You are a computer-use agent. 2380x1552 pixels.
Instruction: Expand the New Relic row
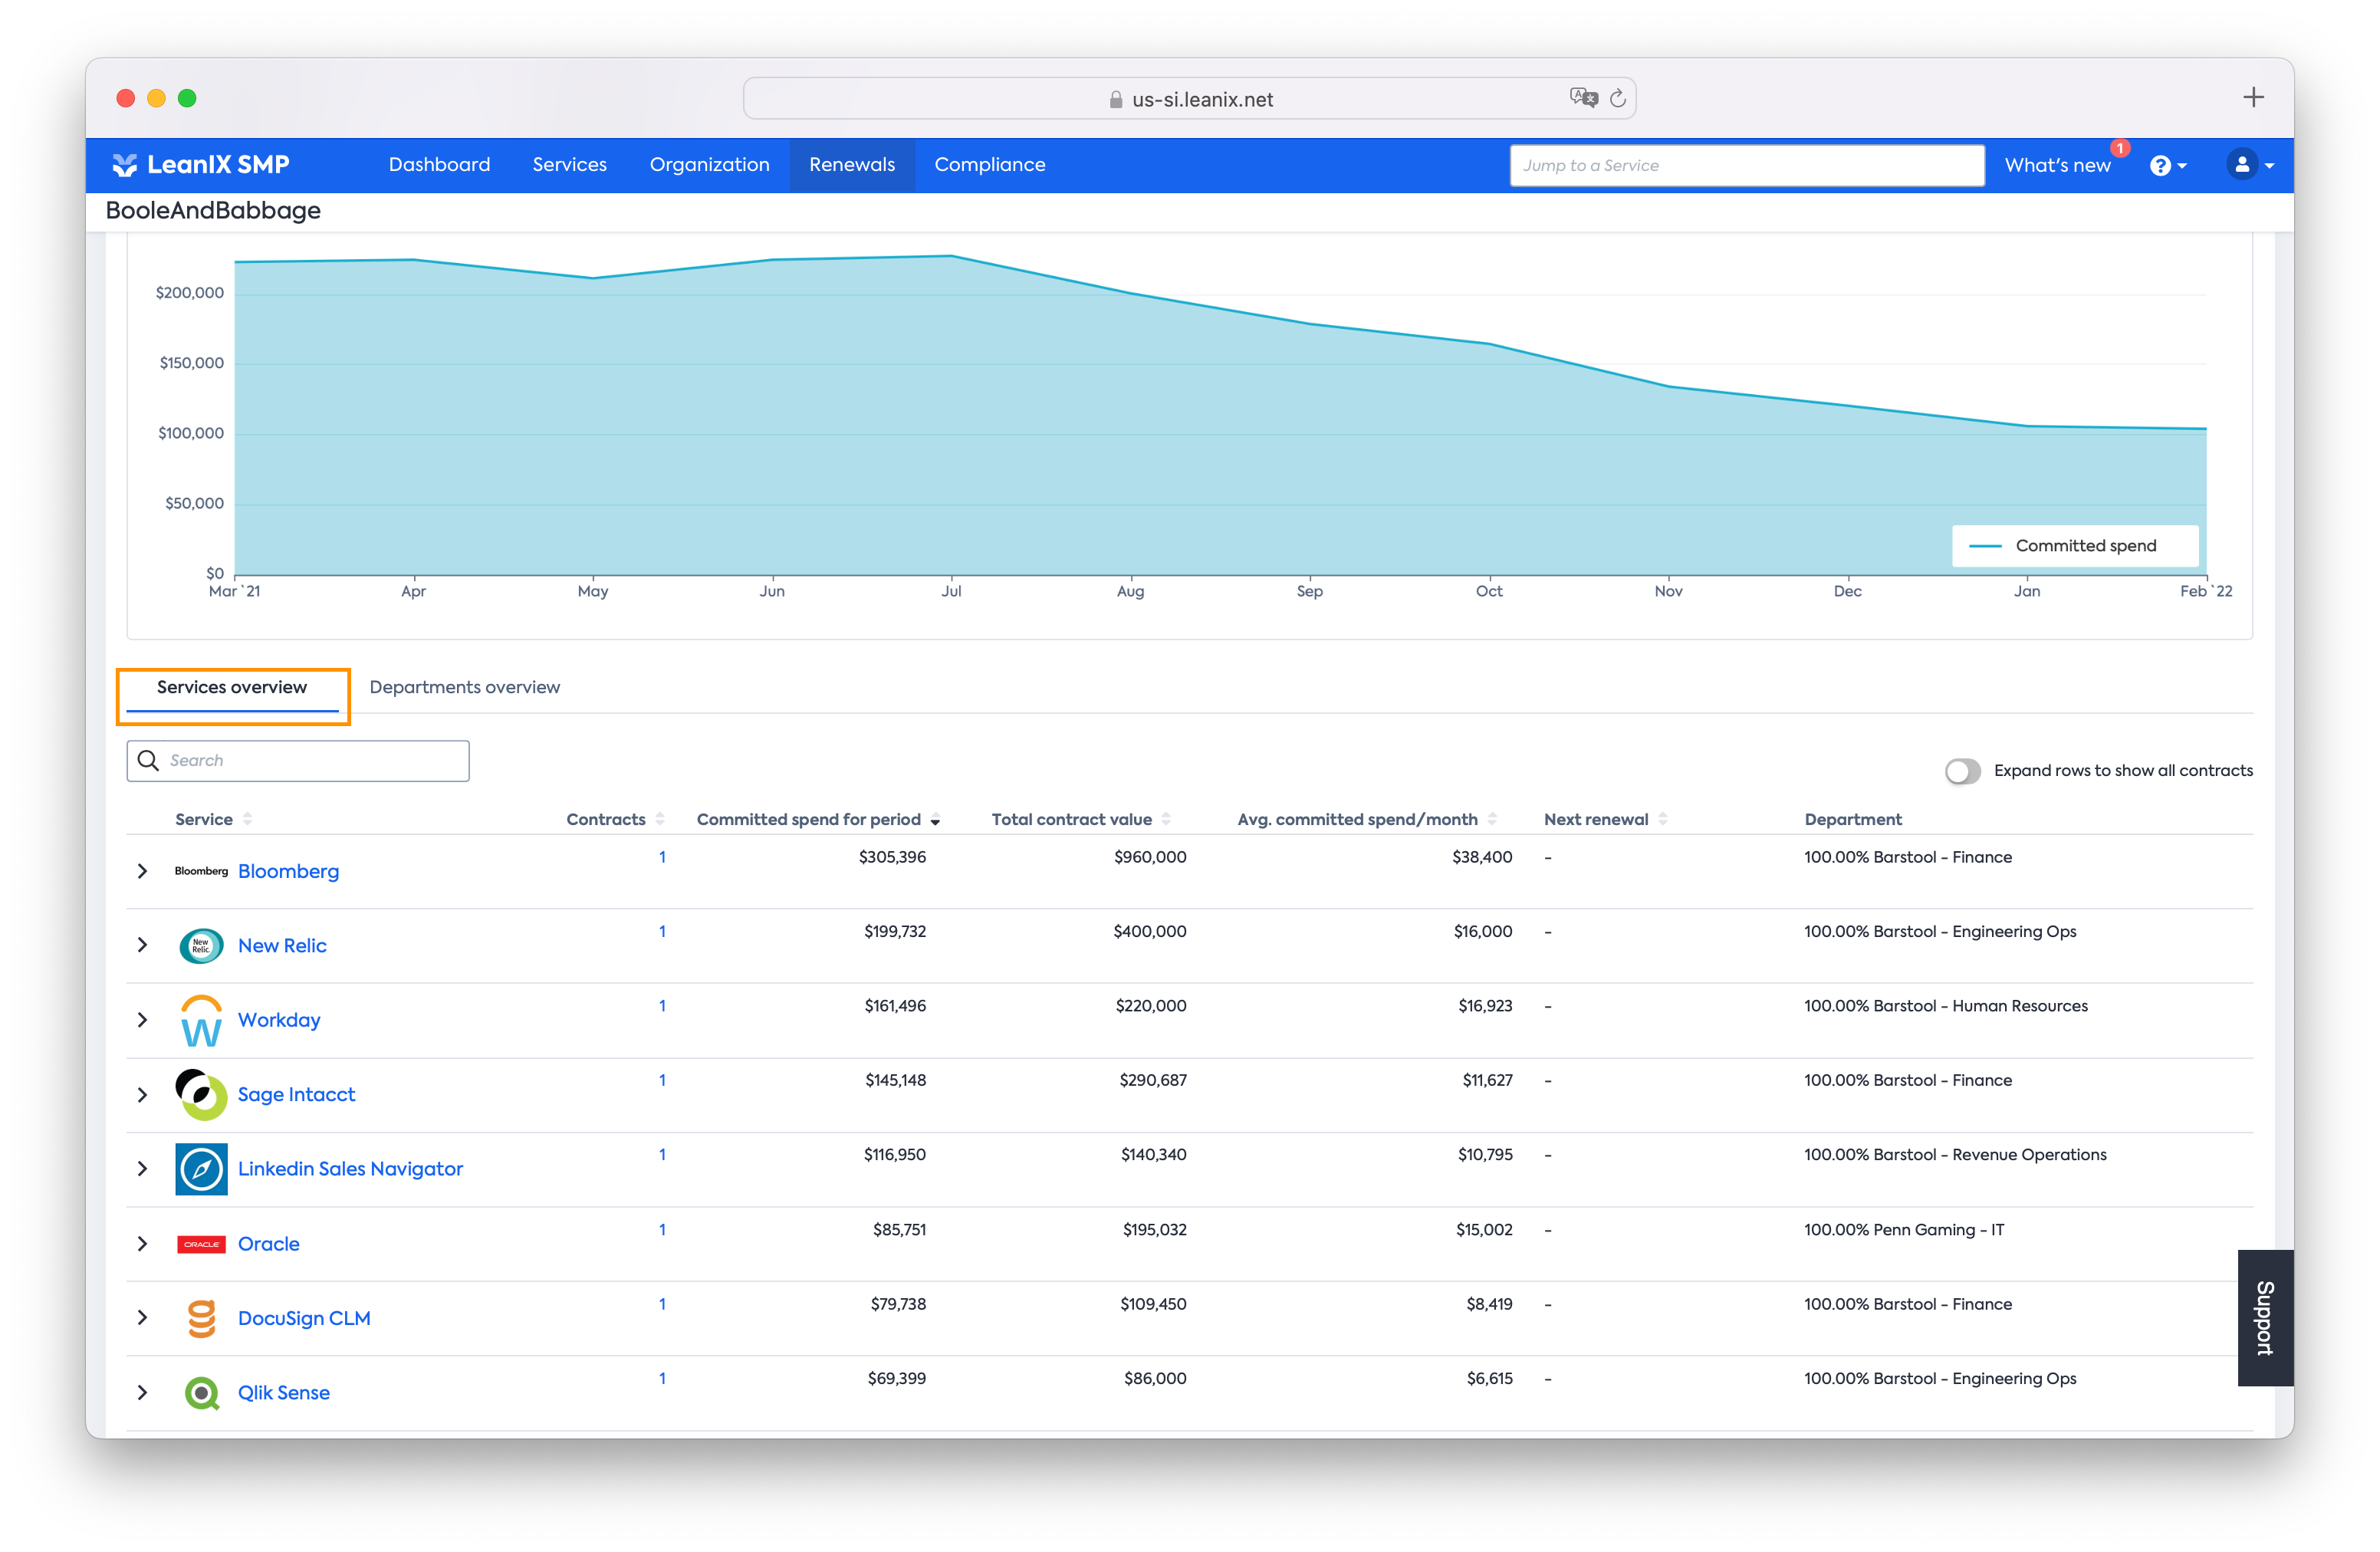click(143, 945)
